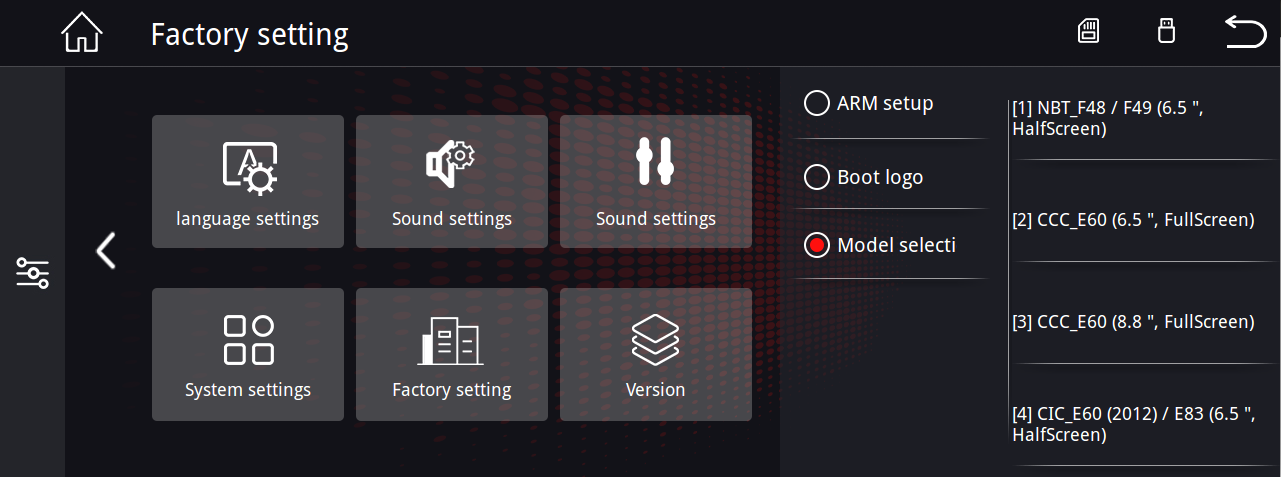The width and height of the screenshot is (1281, 477).
Task: Go to the home screen icon
Action: click(x=82, y=33)
